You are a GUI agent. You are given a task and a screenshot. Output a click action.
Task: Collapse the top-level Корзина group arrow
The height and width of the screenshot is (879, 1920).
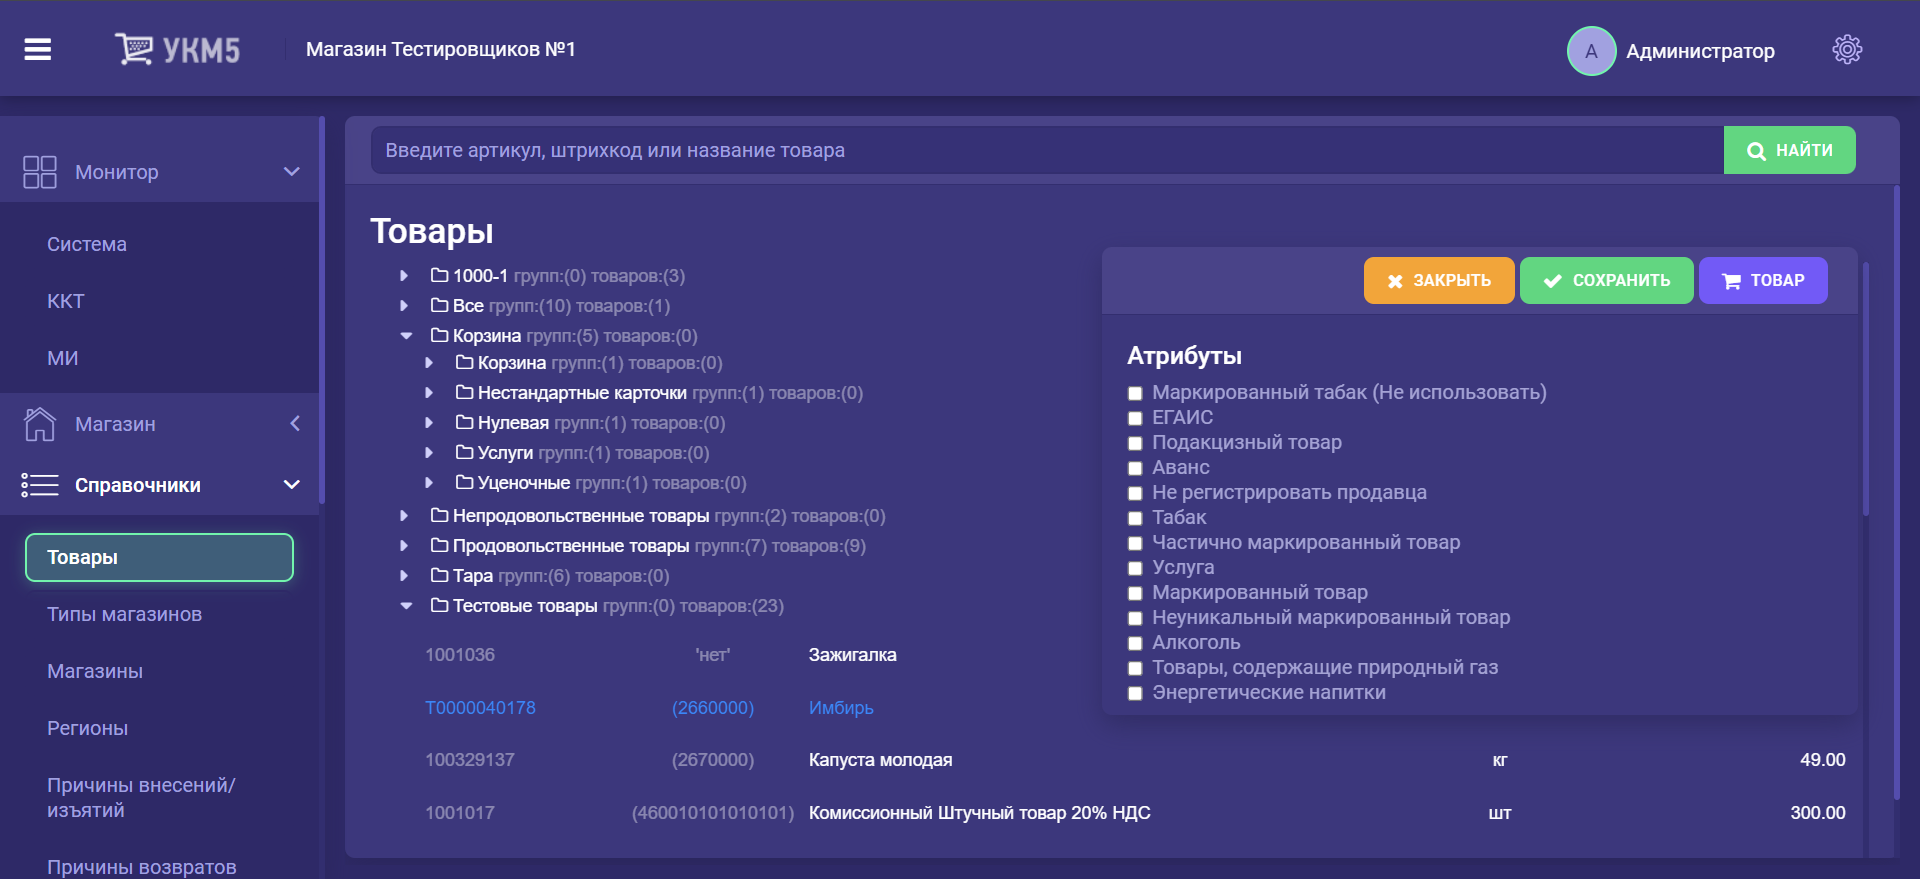coord(406,336)
